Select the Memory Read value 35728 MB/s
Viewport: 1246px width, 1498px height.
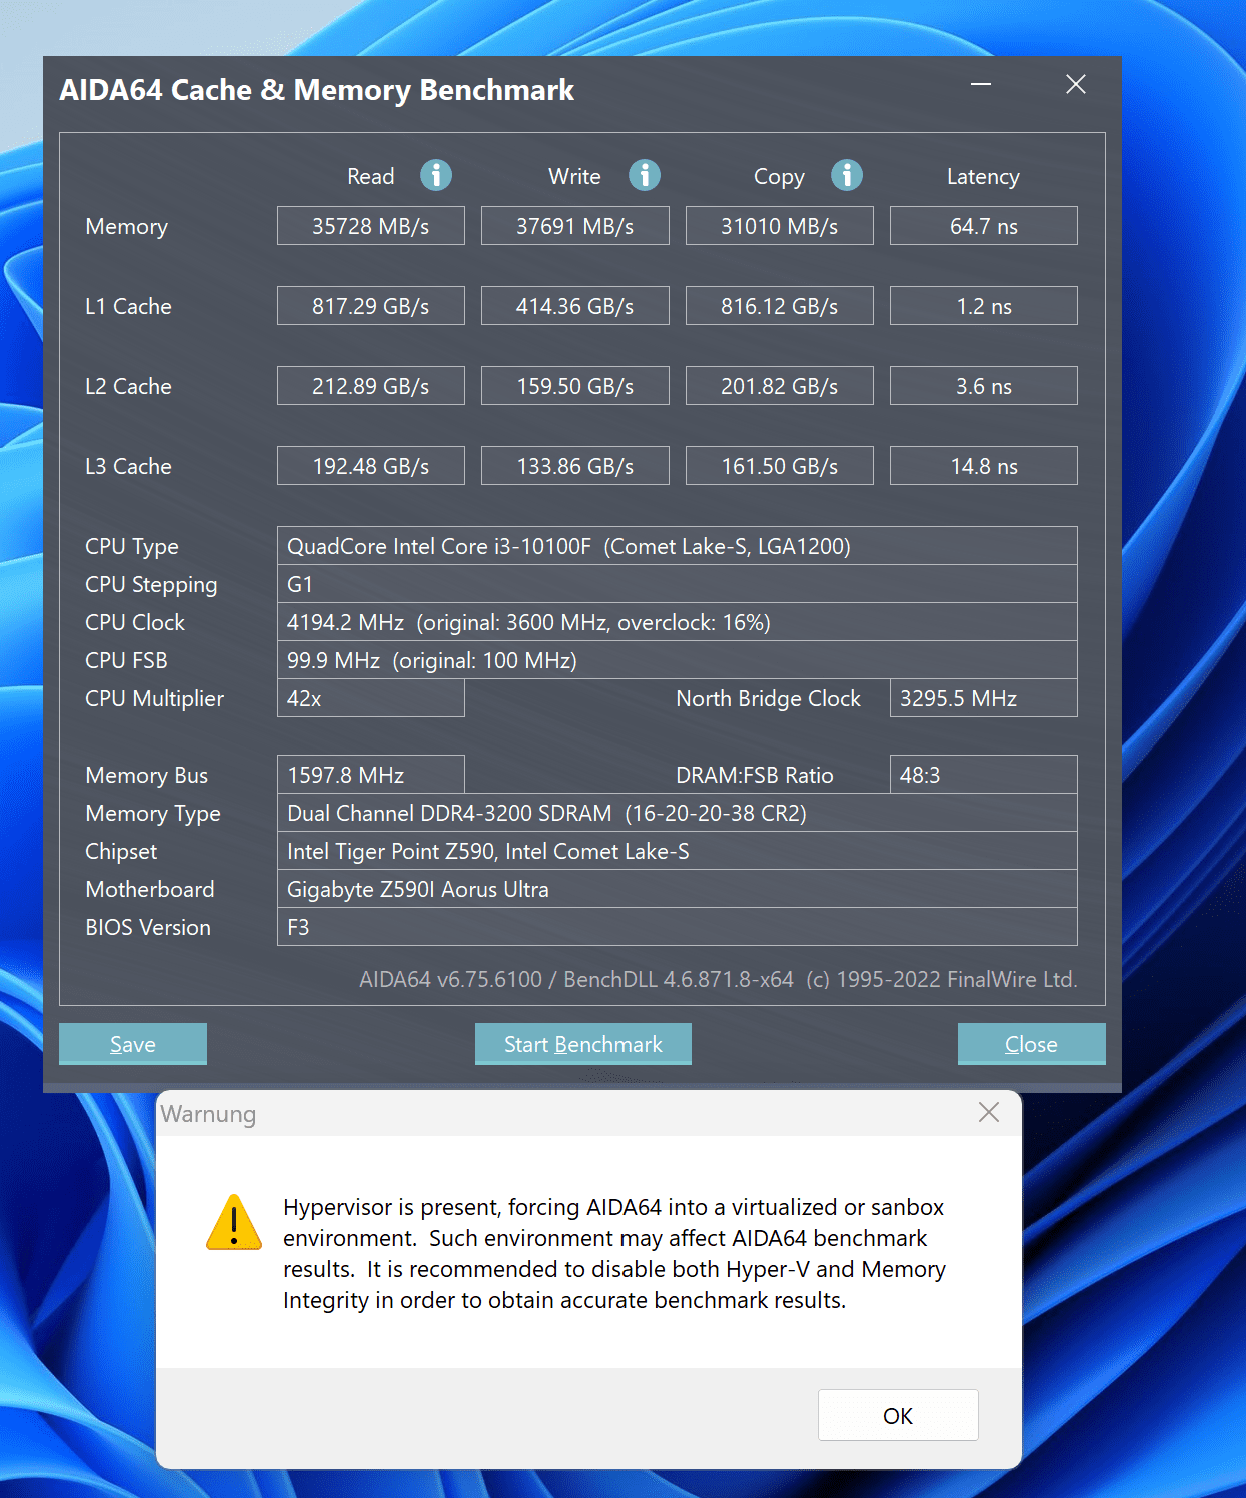pyautogui.click(x=371, y=226)
